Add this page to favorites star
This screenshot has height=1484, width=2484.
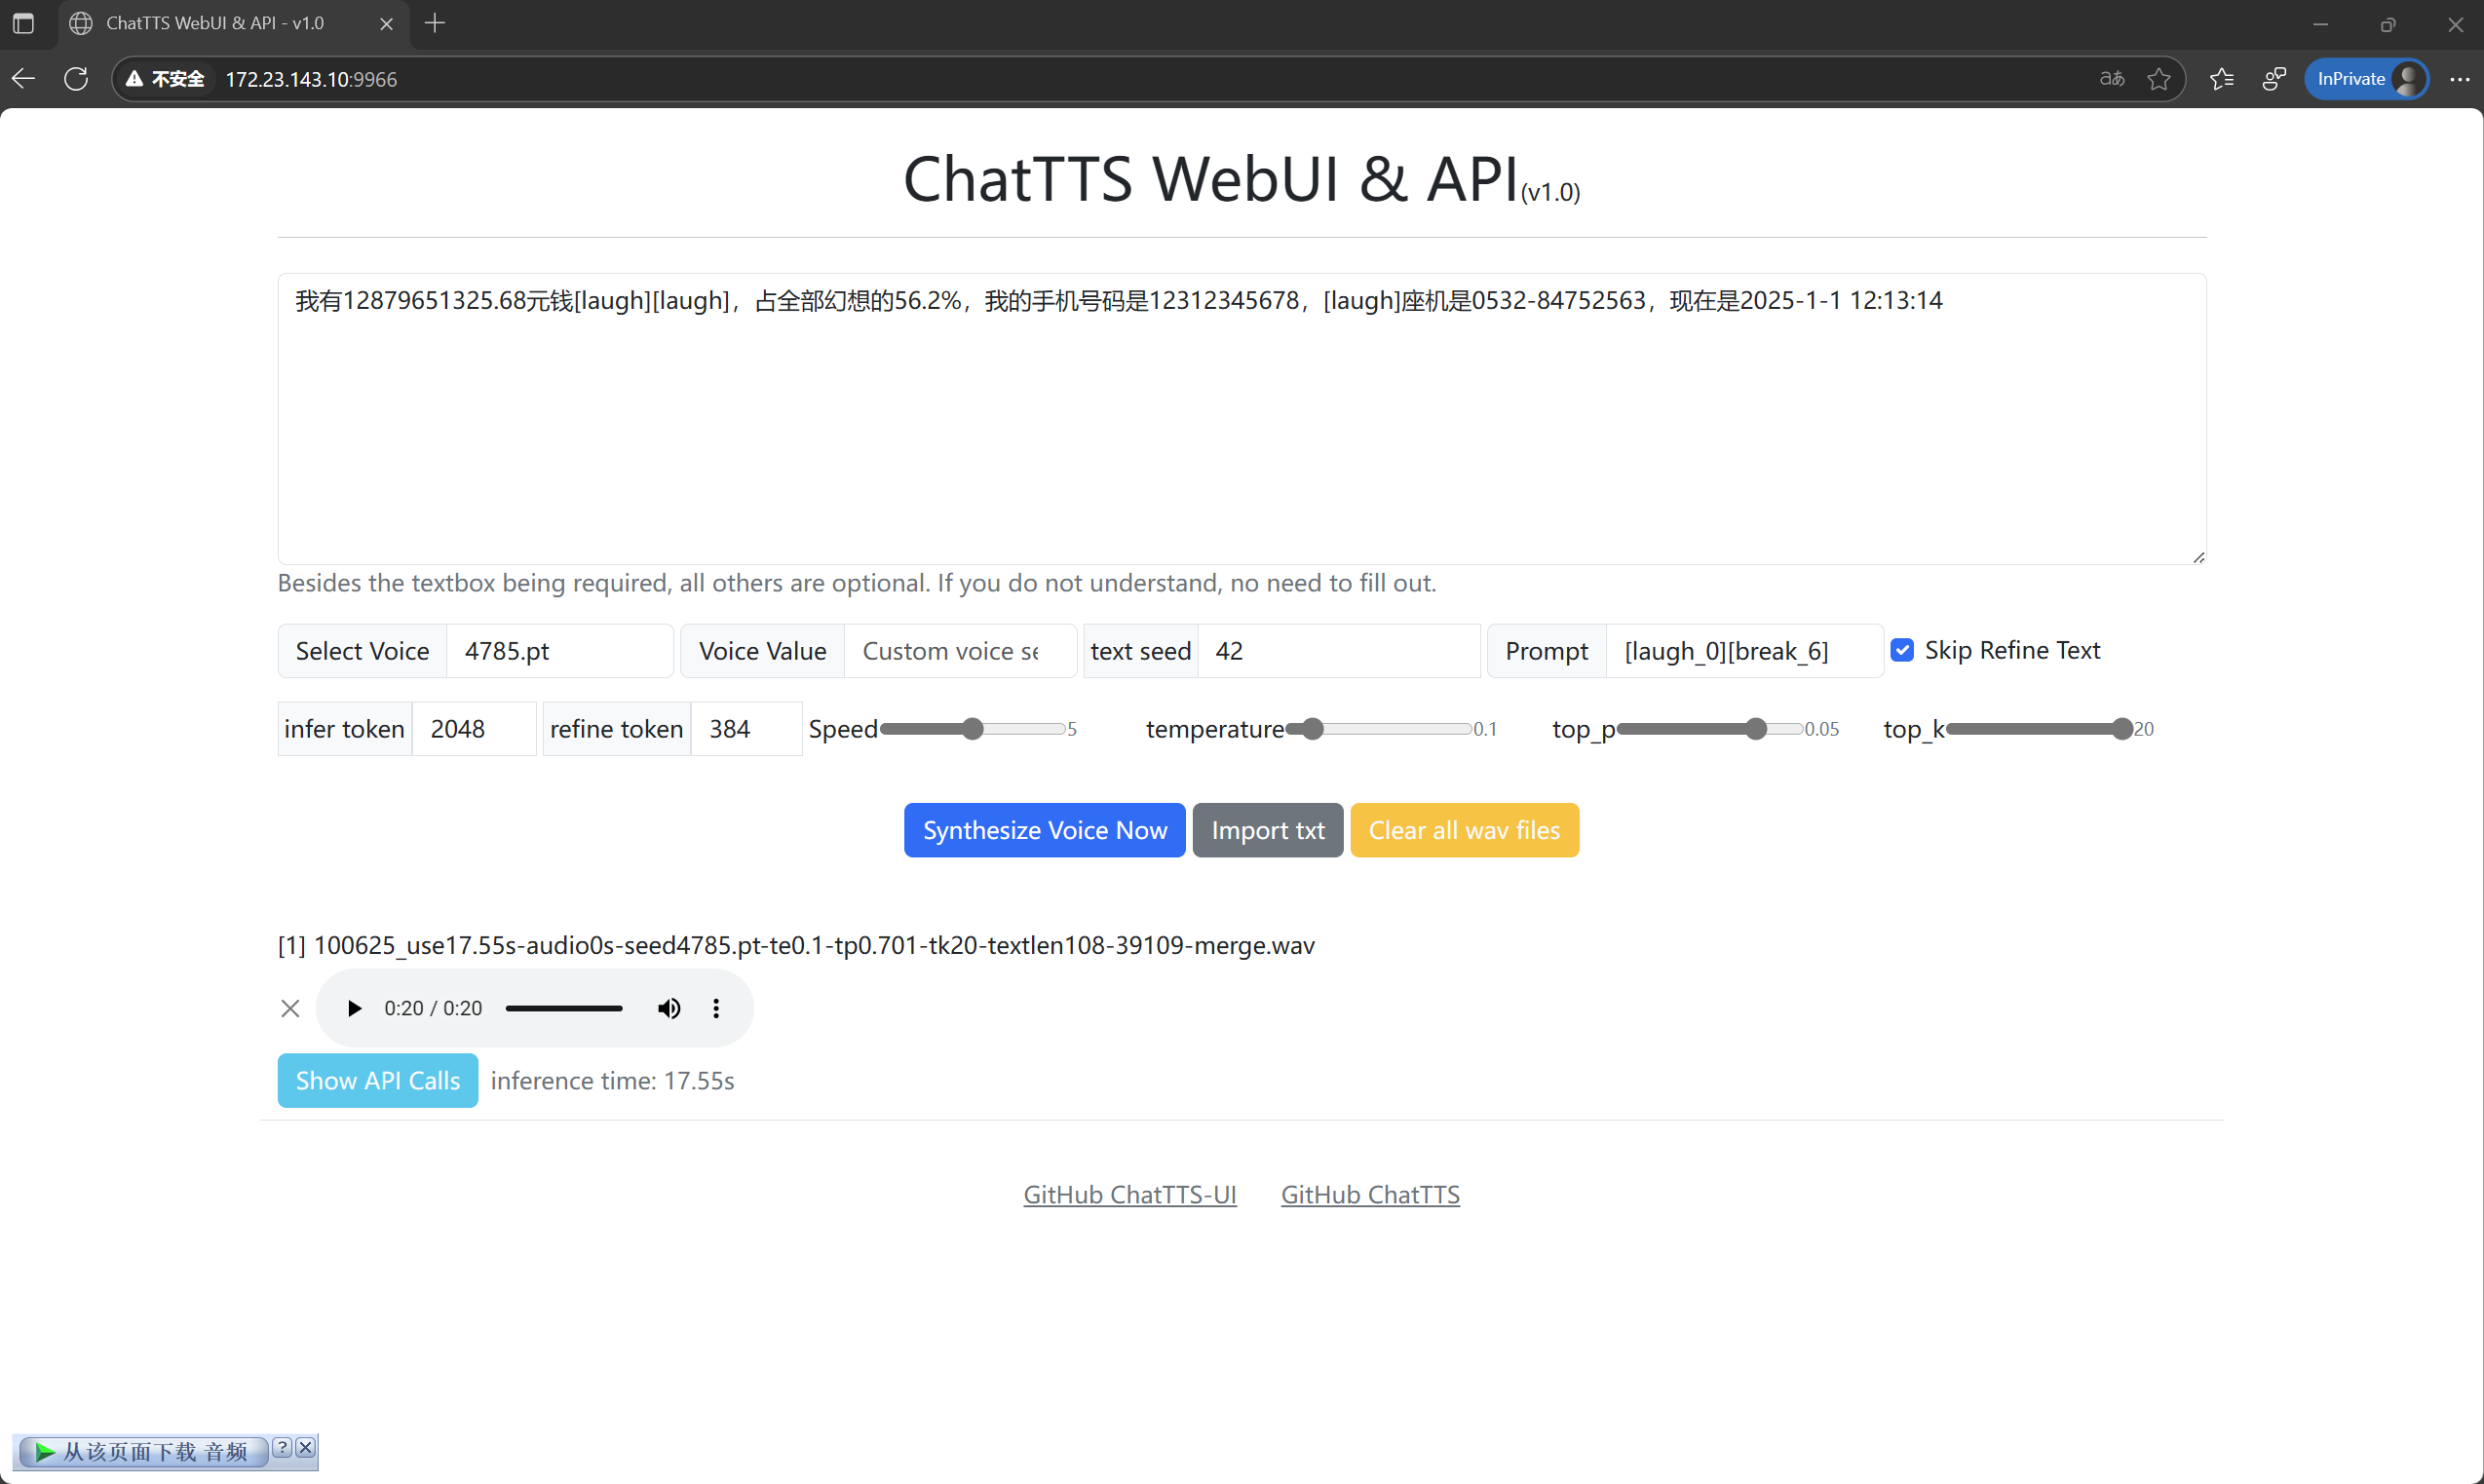(x=2158, y=79)
